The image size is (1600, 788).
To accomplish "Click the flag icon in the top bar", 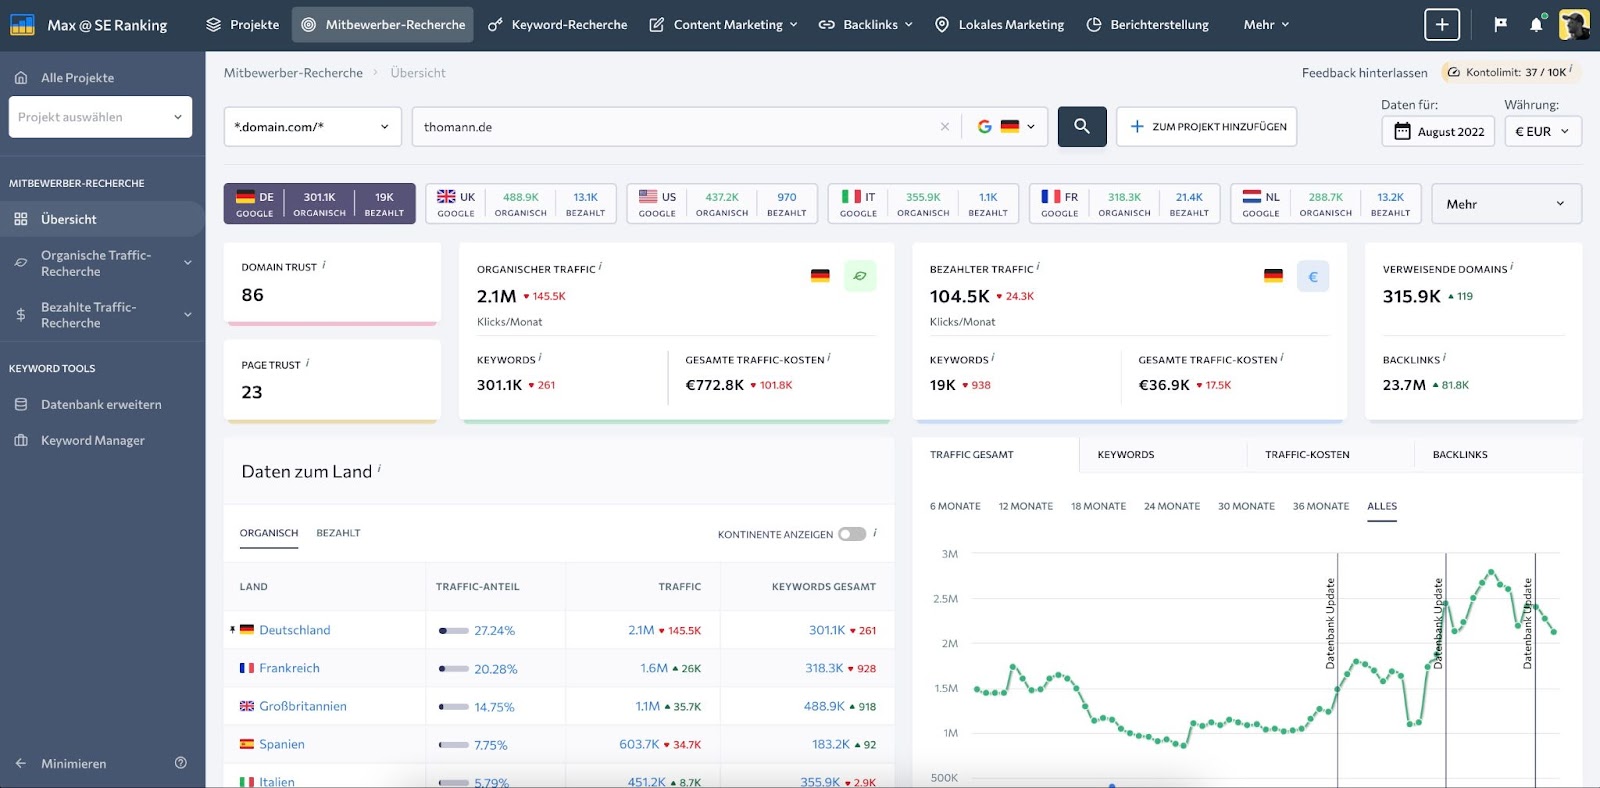I will click(1500, 25).
